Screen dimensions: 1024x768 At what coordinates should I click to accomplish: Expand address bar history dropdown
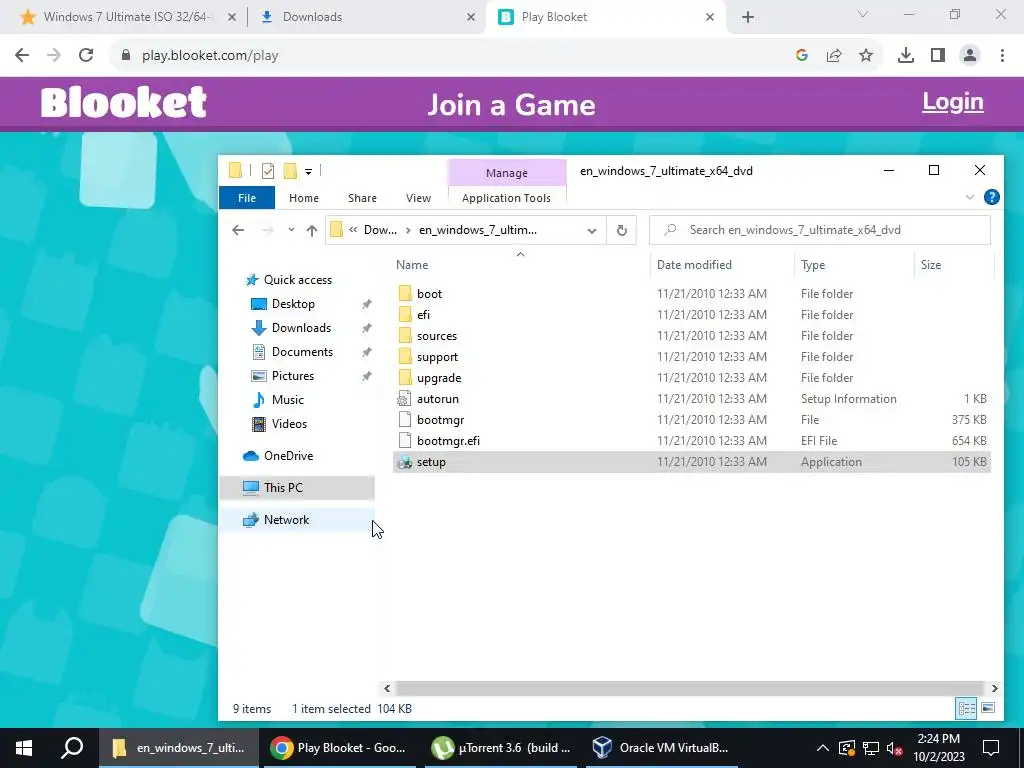click(592, 231)
